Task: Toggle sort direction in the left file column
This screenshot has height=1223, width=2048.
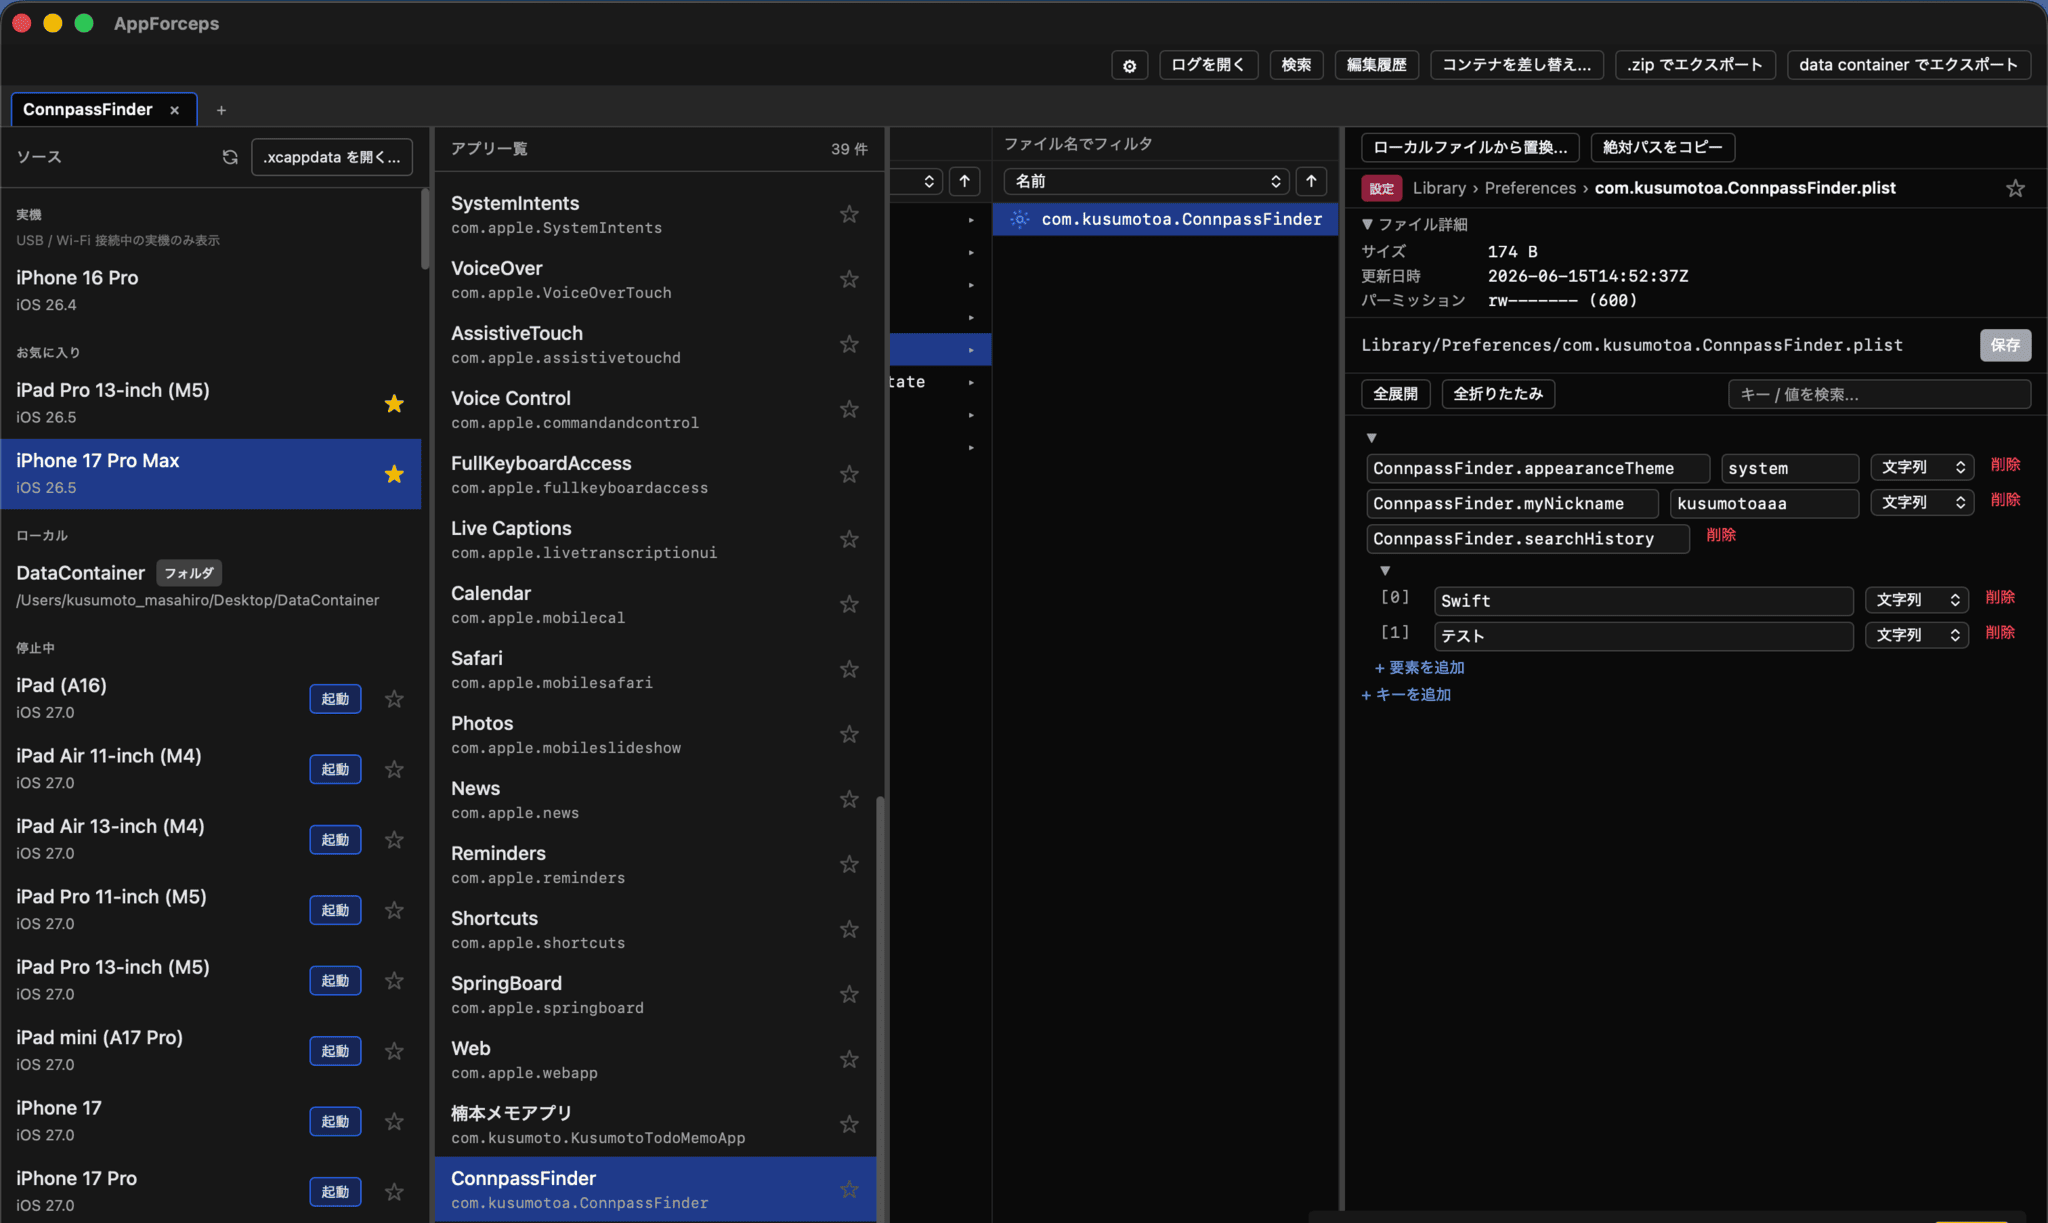Action: [964, 181]
